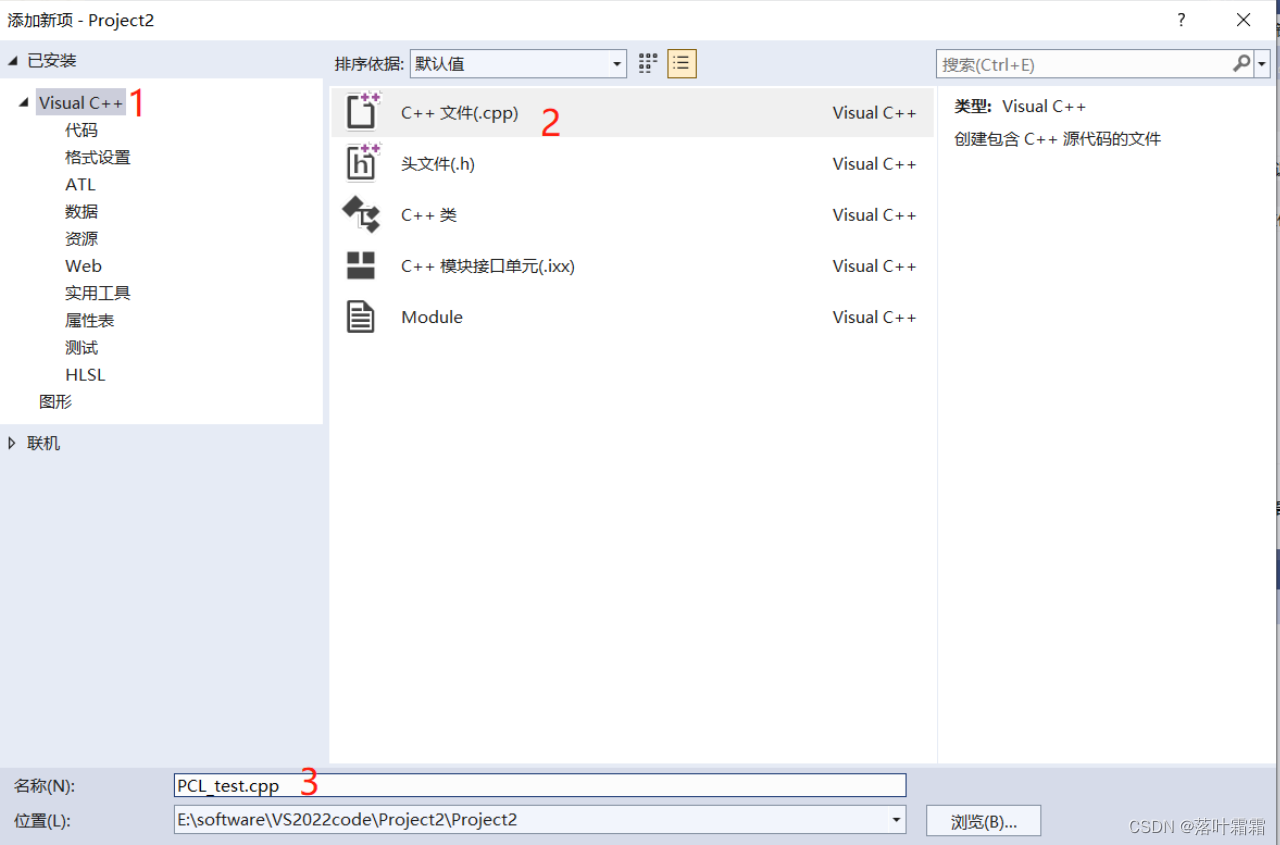Choose the C++ 文件(.cpp) template
1280x845 pixels.
point(632,112)
